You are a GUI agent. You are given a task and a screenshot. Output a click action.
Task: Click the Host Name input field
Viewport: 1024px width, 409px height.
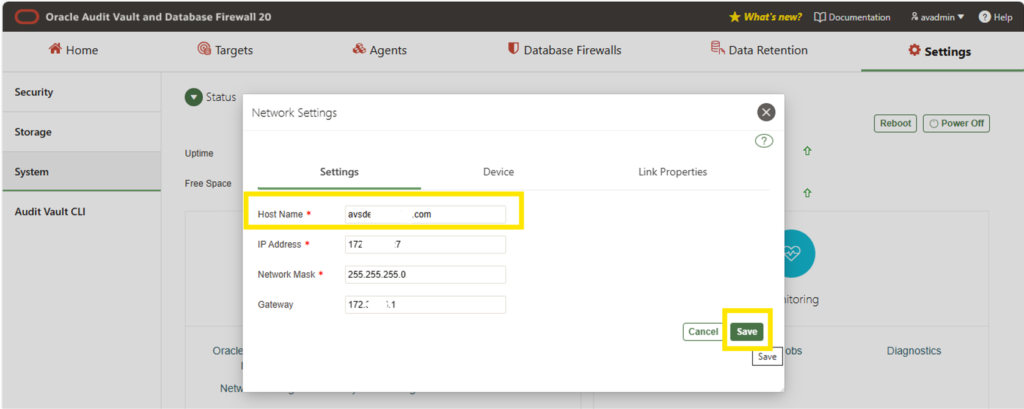425,214
